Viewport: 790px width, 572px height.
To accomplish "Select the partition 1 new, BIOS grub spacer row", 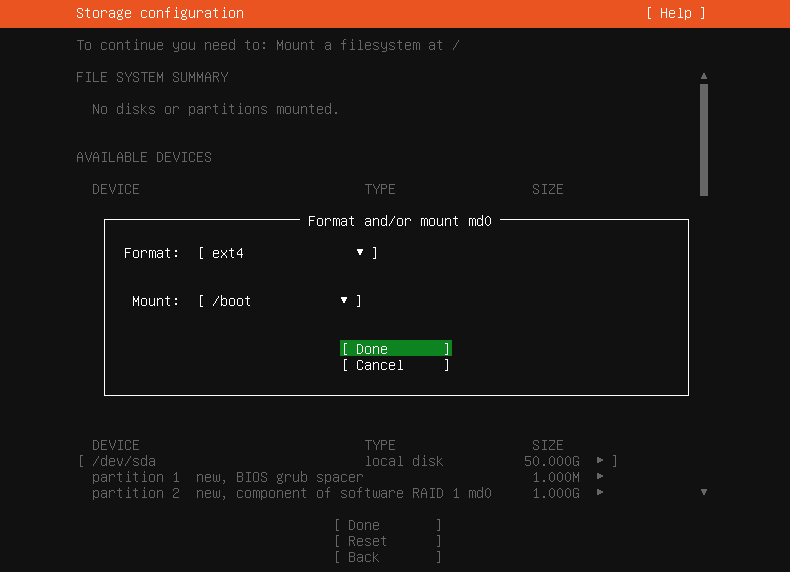I will click(348, 477).
